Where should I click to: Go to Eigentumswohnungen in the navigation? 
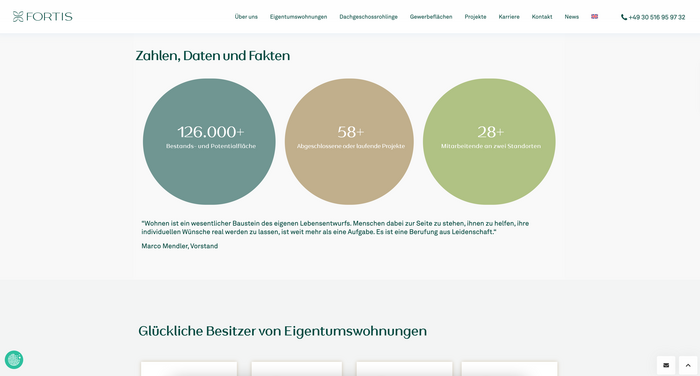pyautogui.click(x=298, y=17)
